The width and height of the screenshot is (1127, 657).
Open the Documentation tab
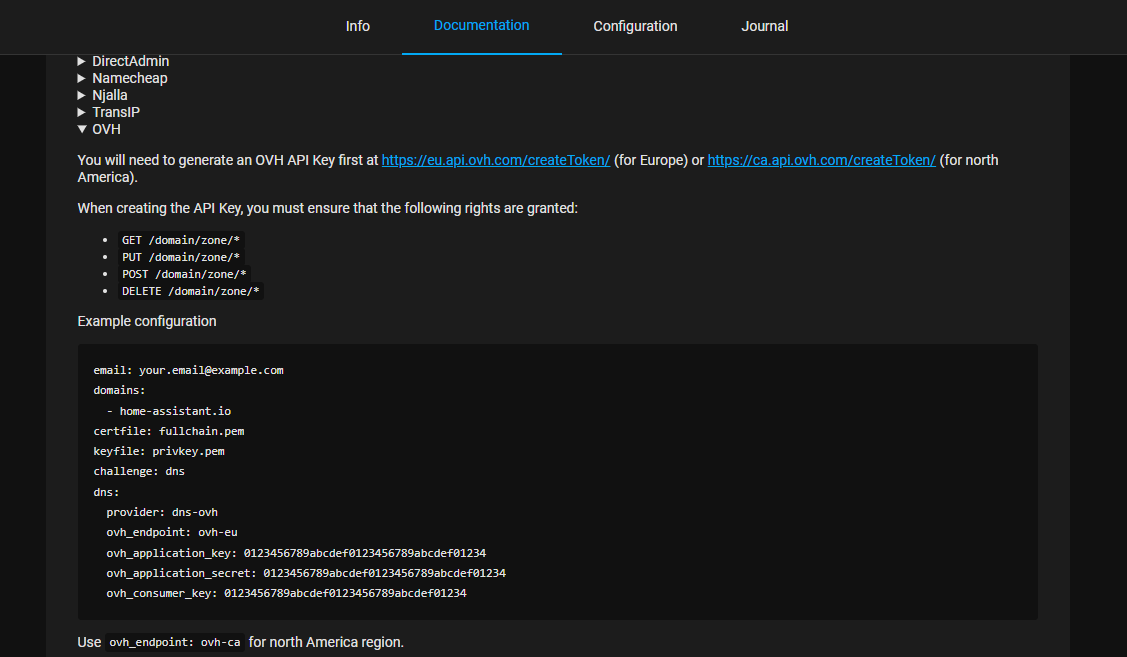pos(482,26)
